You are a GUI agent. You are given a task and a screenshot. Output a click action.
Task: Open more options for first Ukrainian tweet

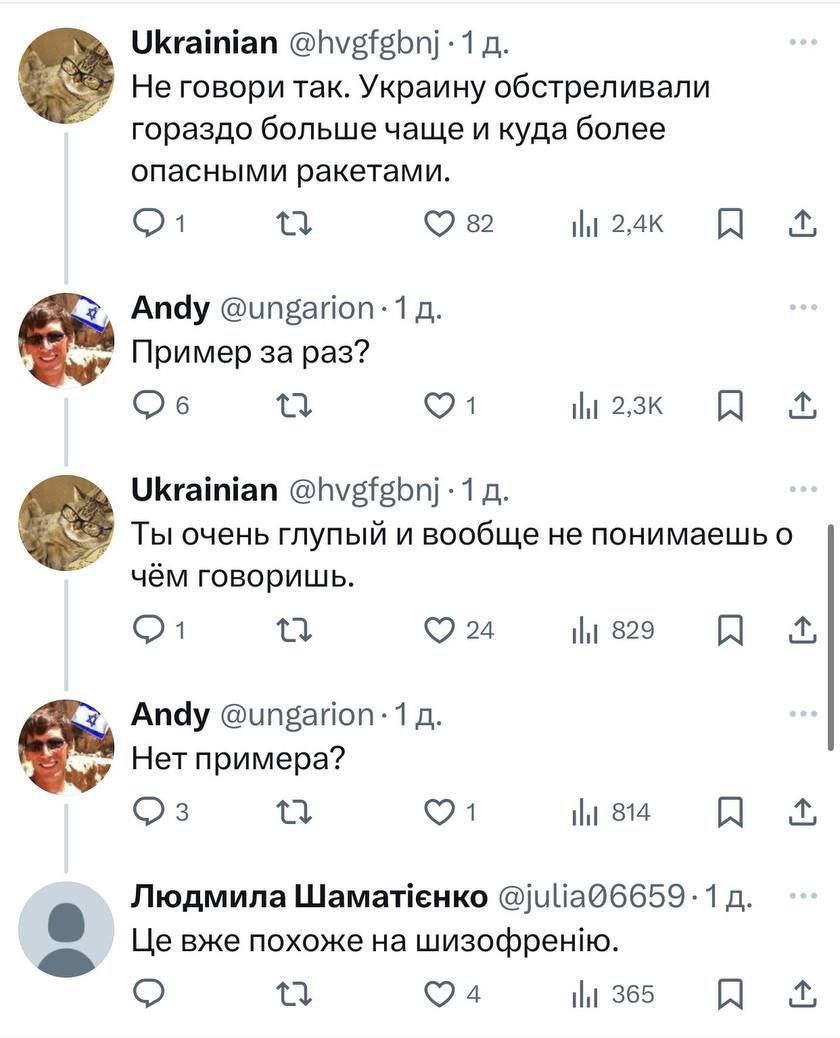[x=802, y=43]
